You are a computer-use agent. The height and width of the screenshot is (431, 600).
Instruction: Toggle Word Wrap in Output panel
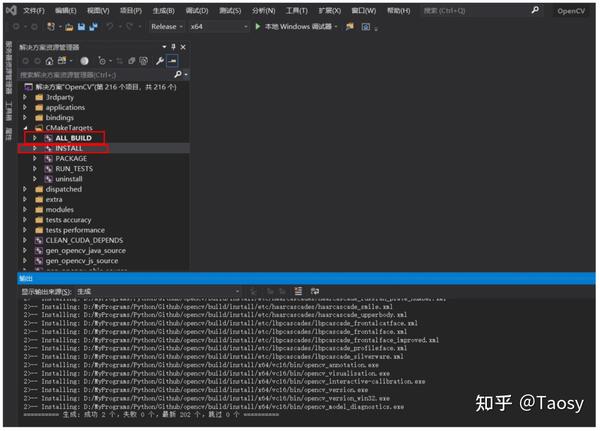[315, 291]
